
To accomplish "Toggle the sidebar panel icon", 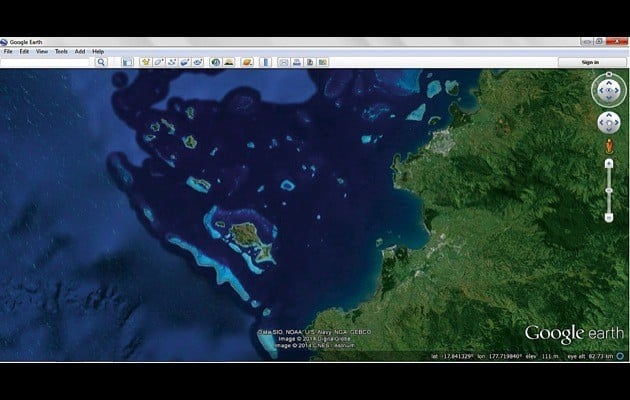I will (127, 62).
